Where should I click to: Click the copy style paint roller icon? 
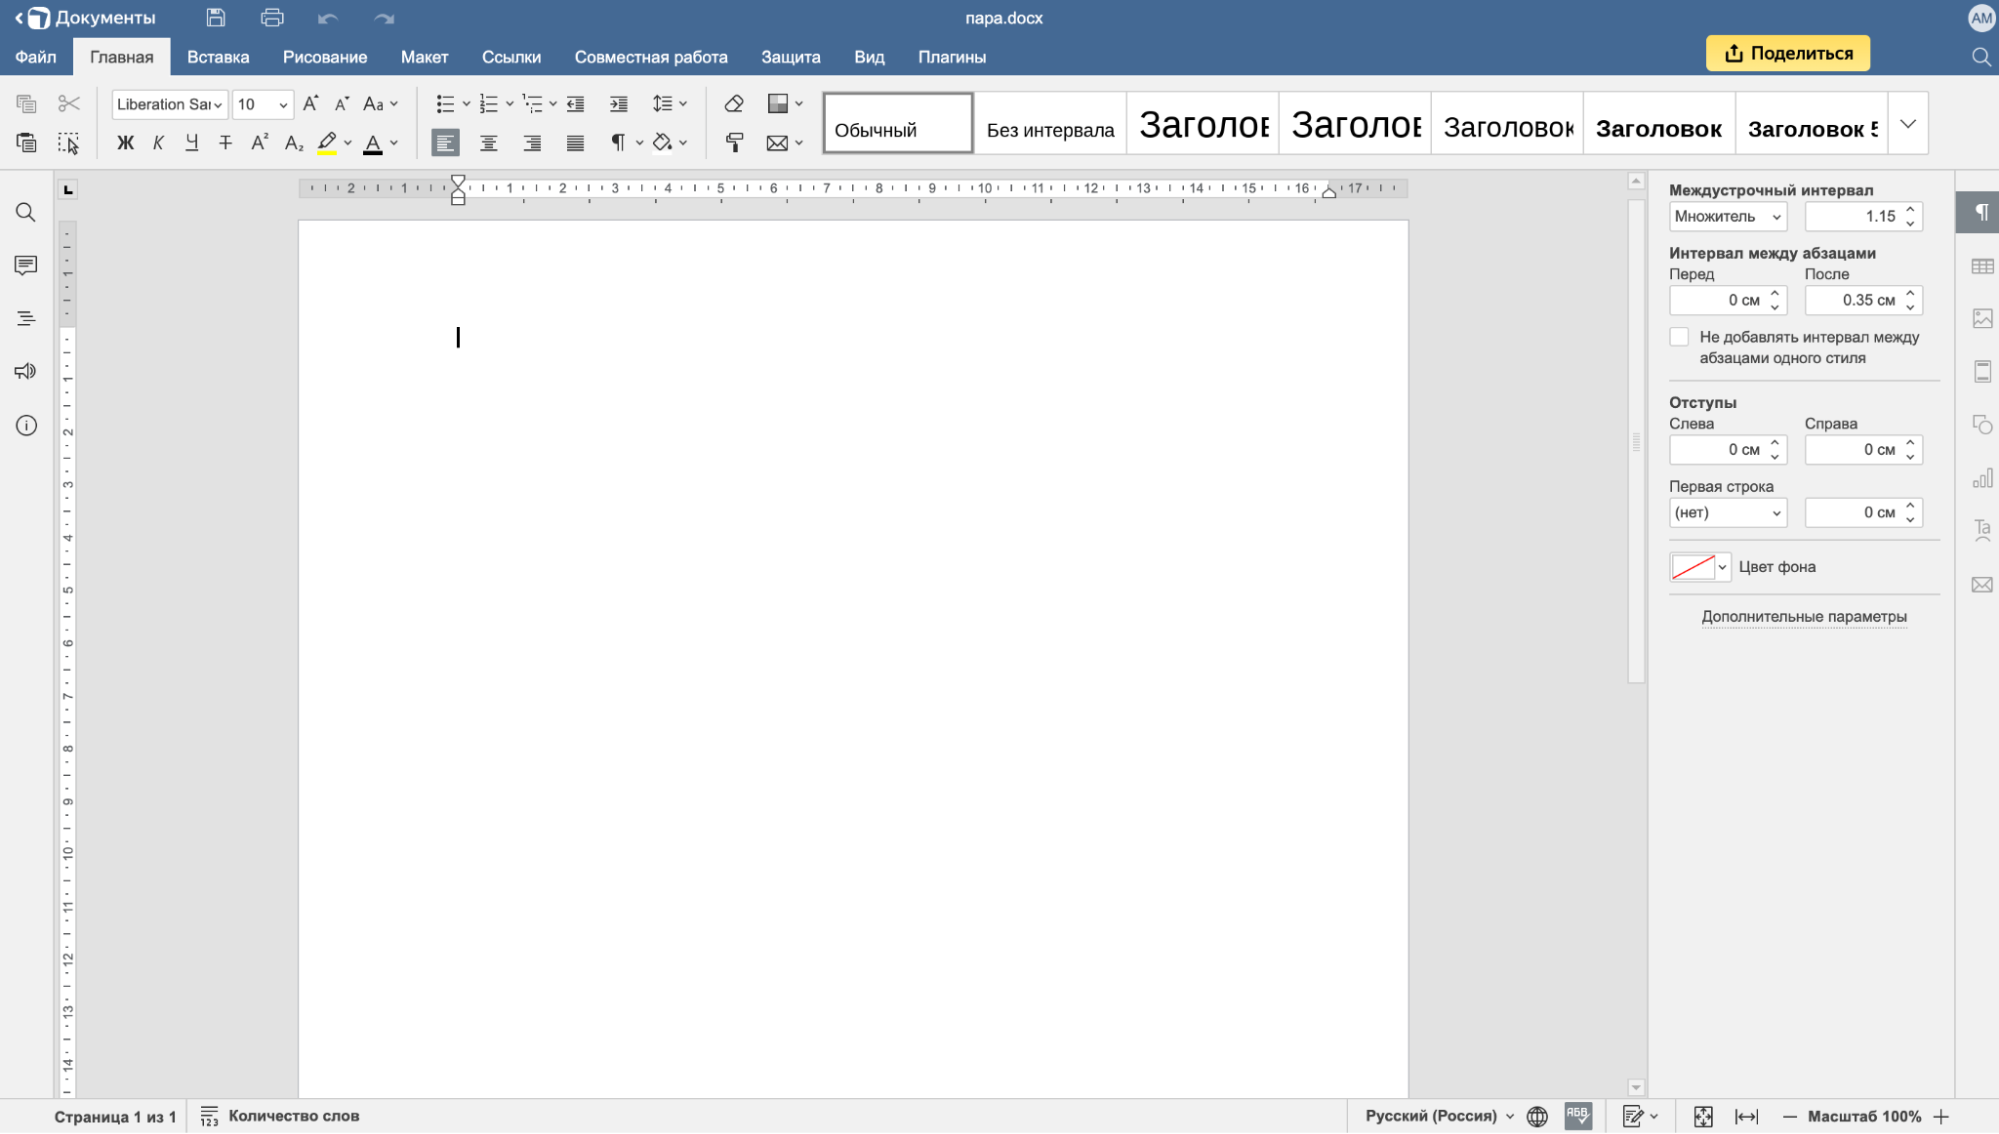(x=734, y=143)
